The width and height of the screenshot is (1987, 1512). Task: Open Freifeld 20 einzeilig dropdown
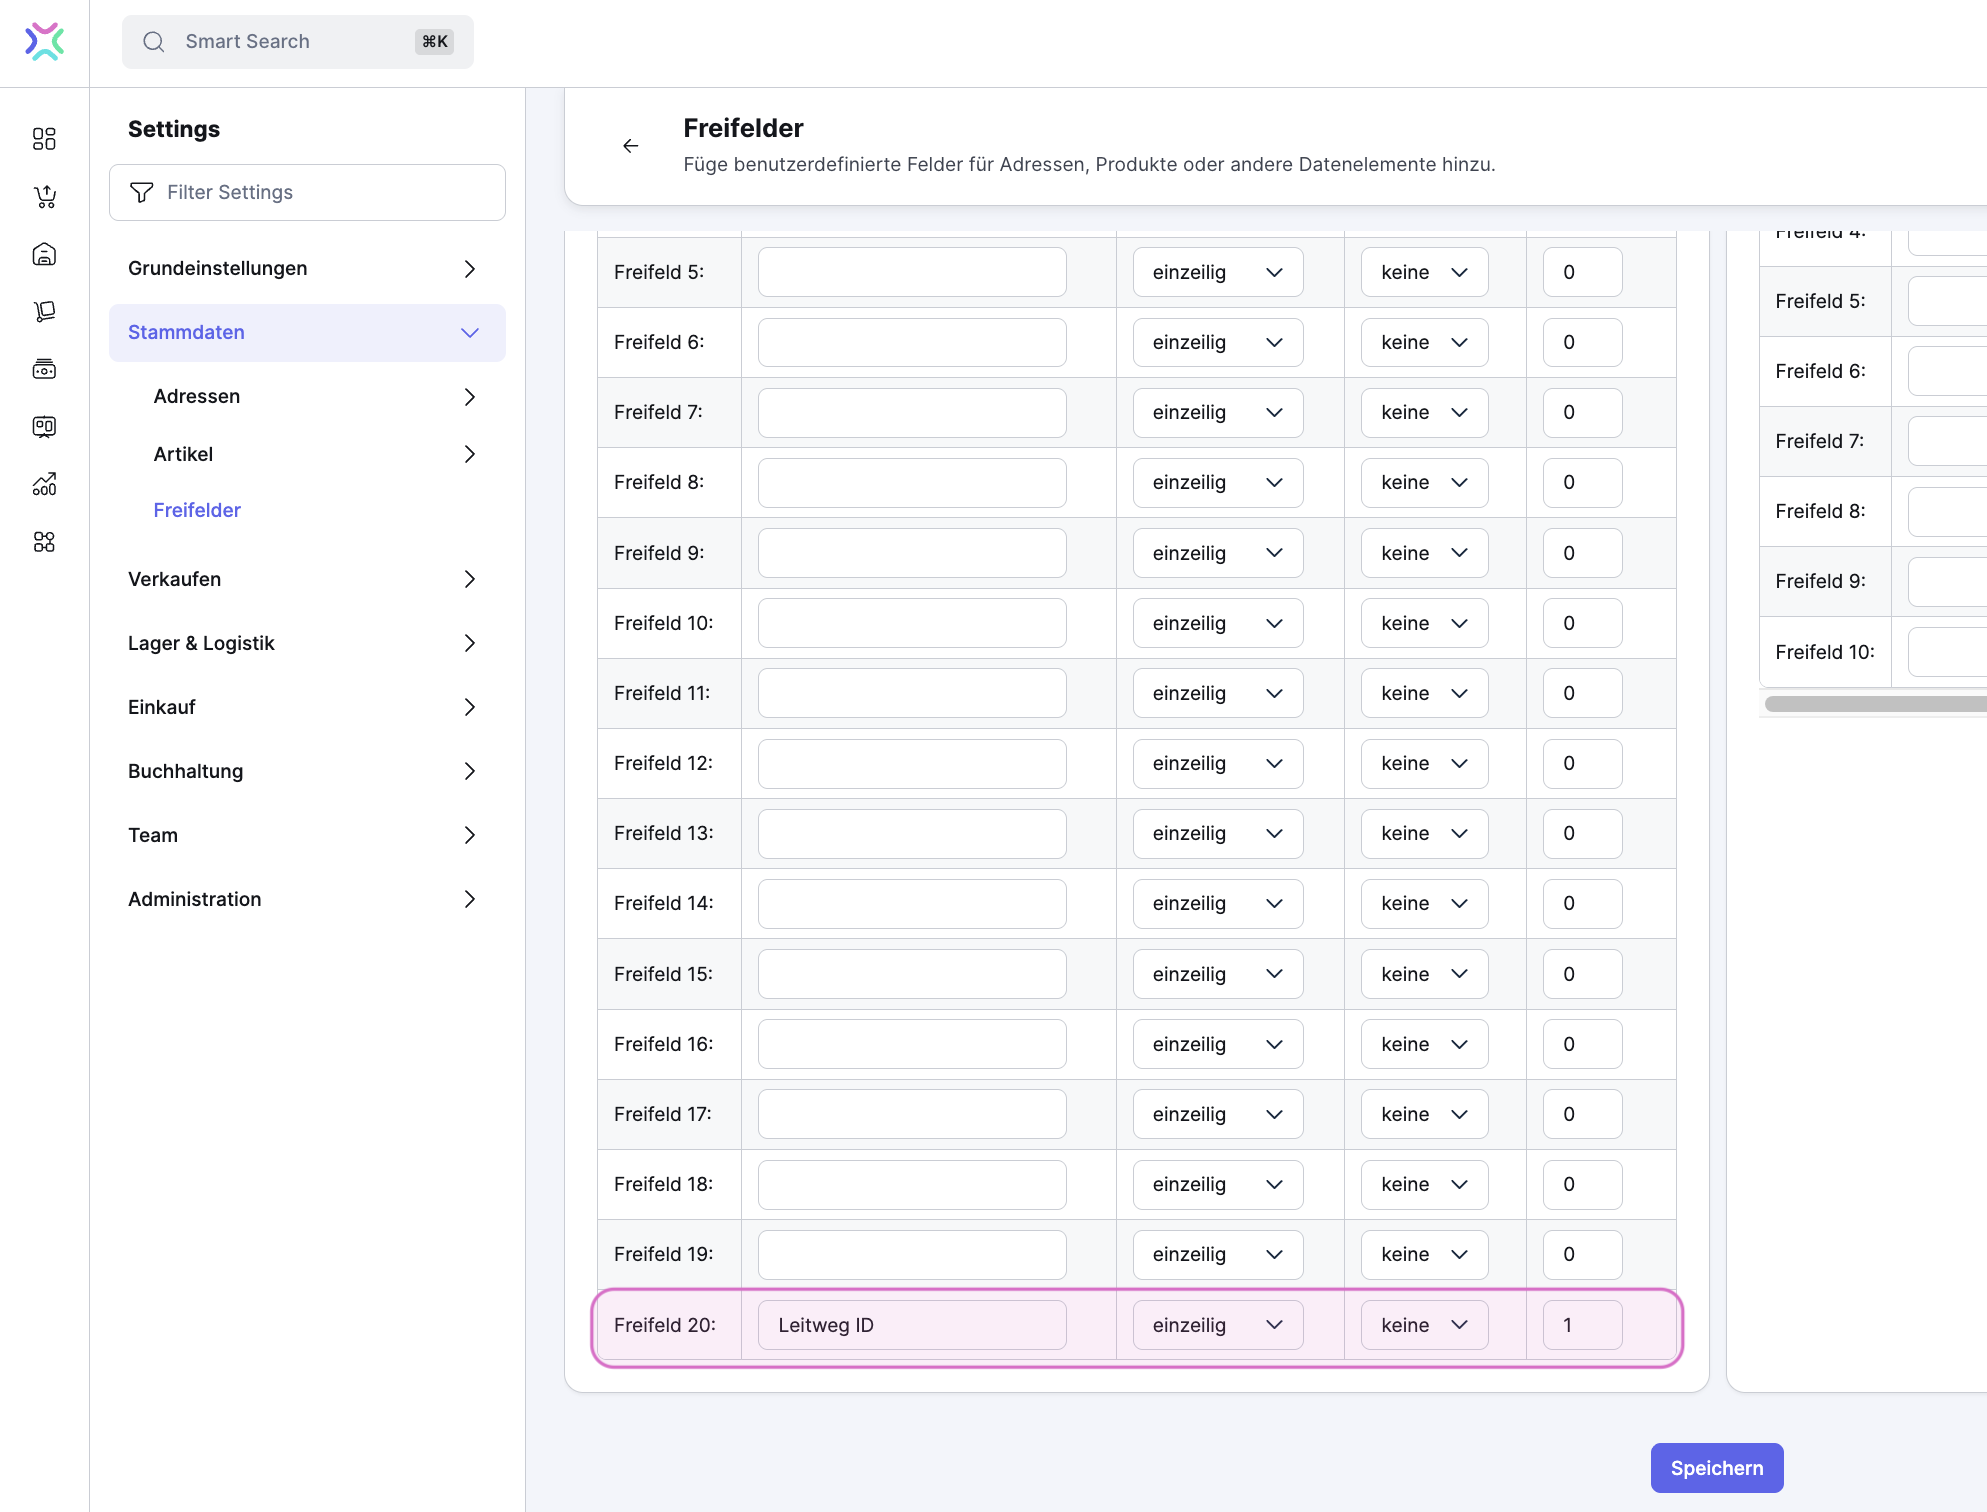click(x=1218, y=1325)
